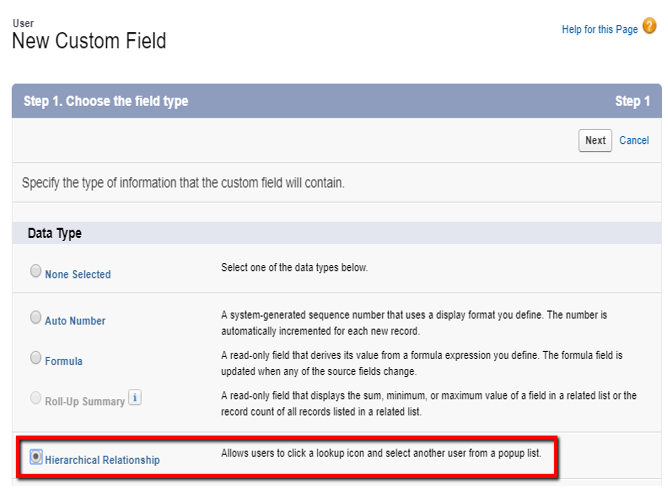Click the Hierarchical Relationship description text
The image size is (668, 493).
click(381, 453)
